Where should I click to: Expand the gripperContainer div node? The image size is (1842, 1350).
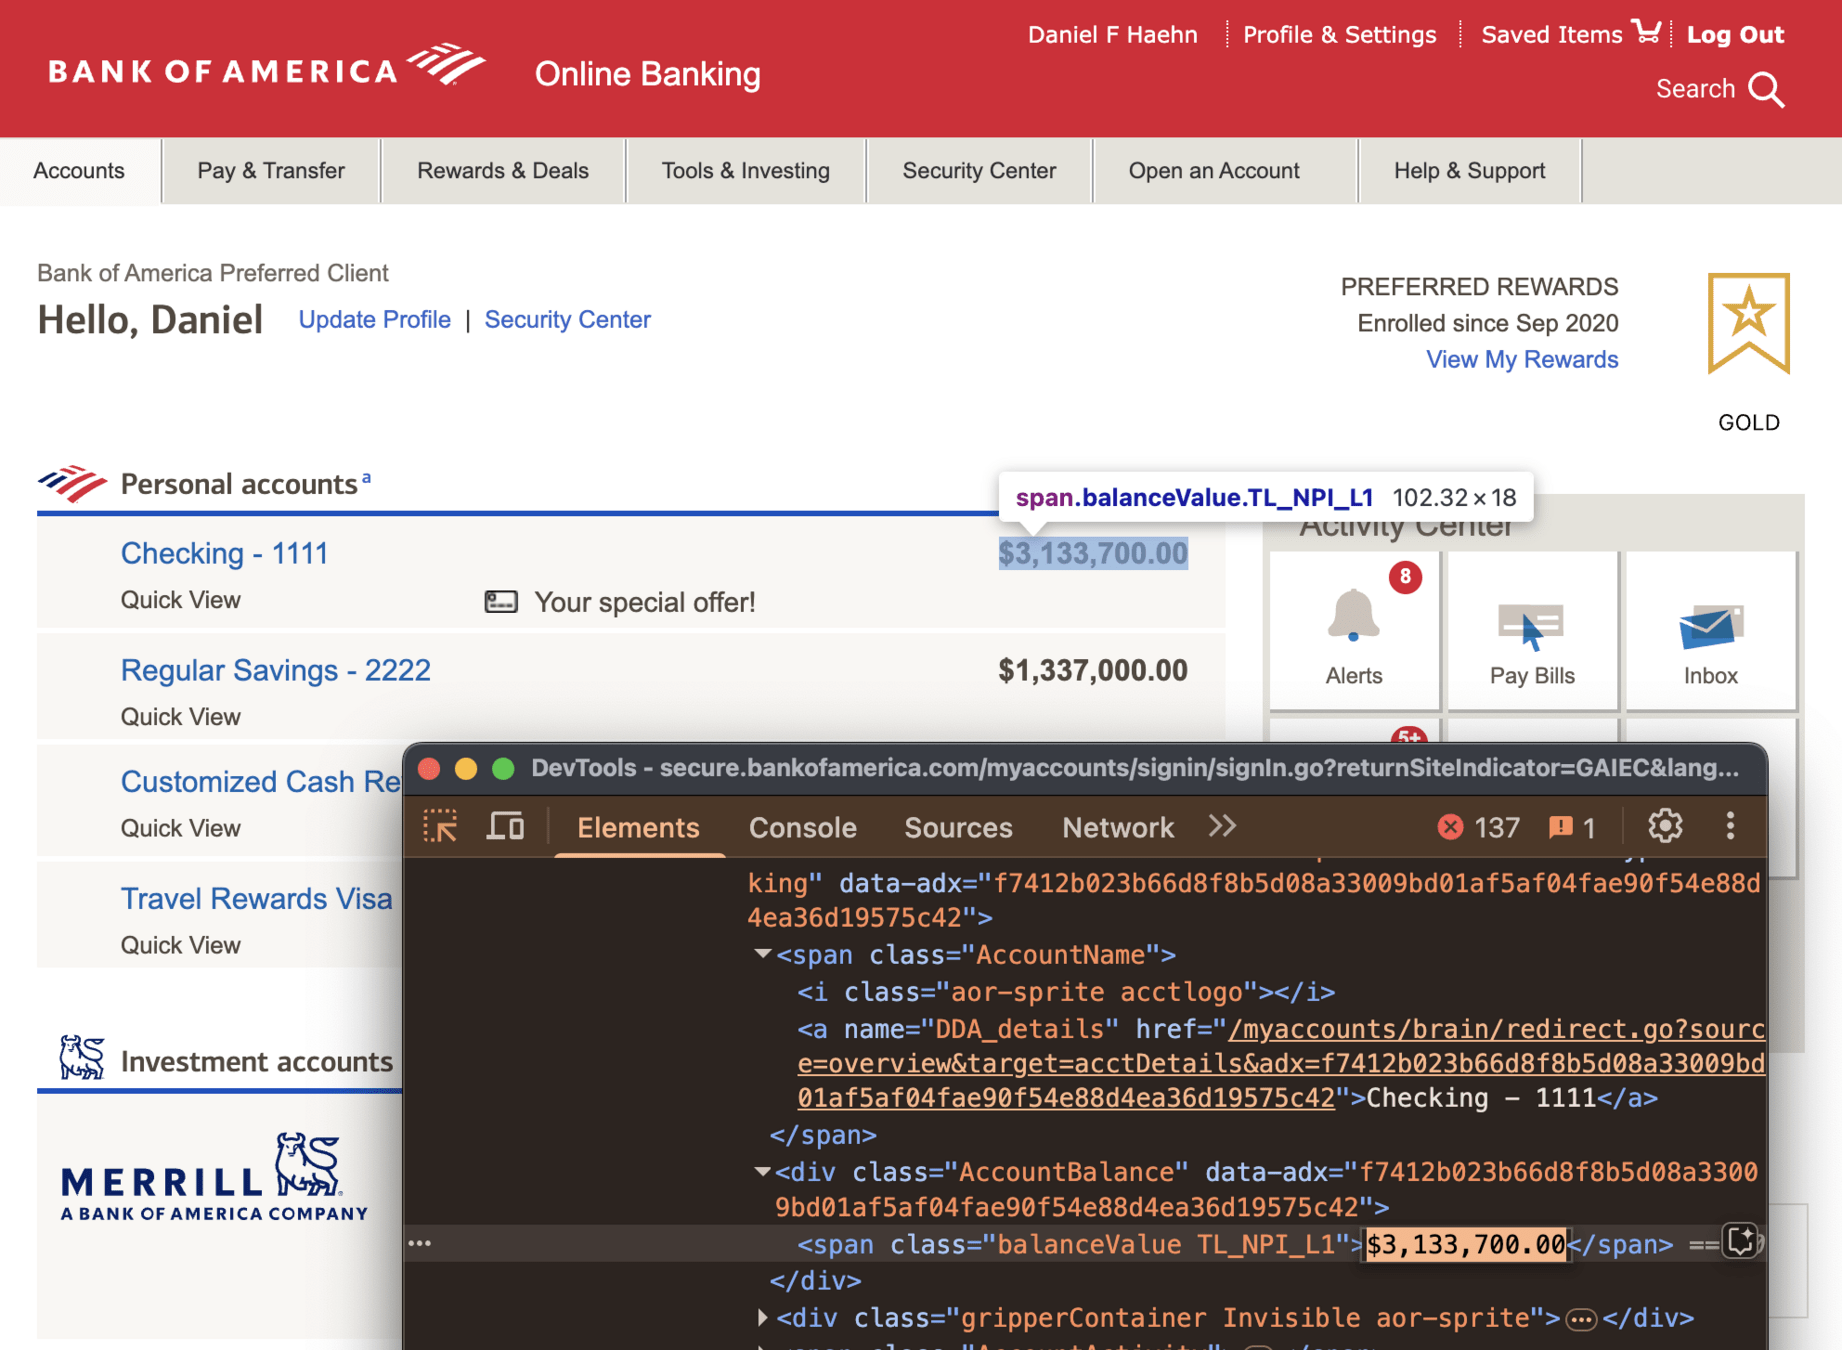pyautogui.click(x=763, y=1317)
